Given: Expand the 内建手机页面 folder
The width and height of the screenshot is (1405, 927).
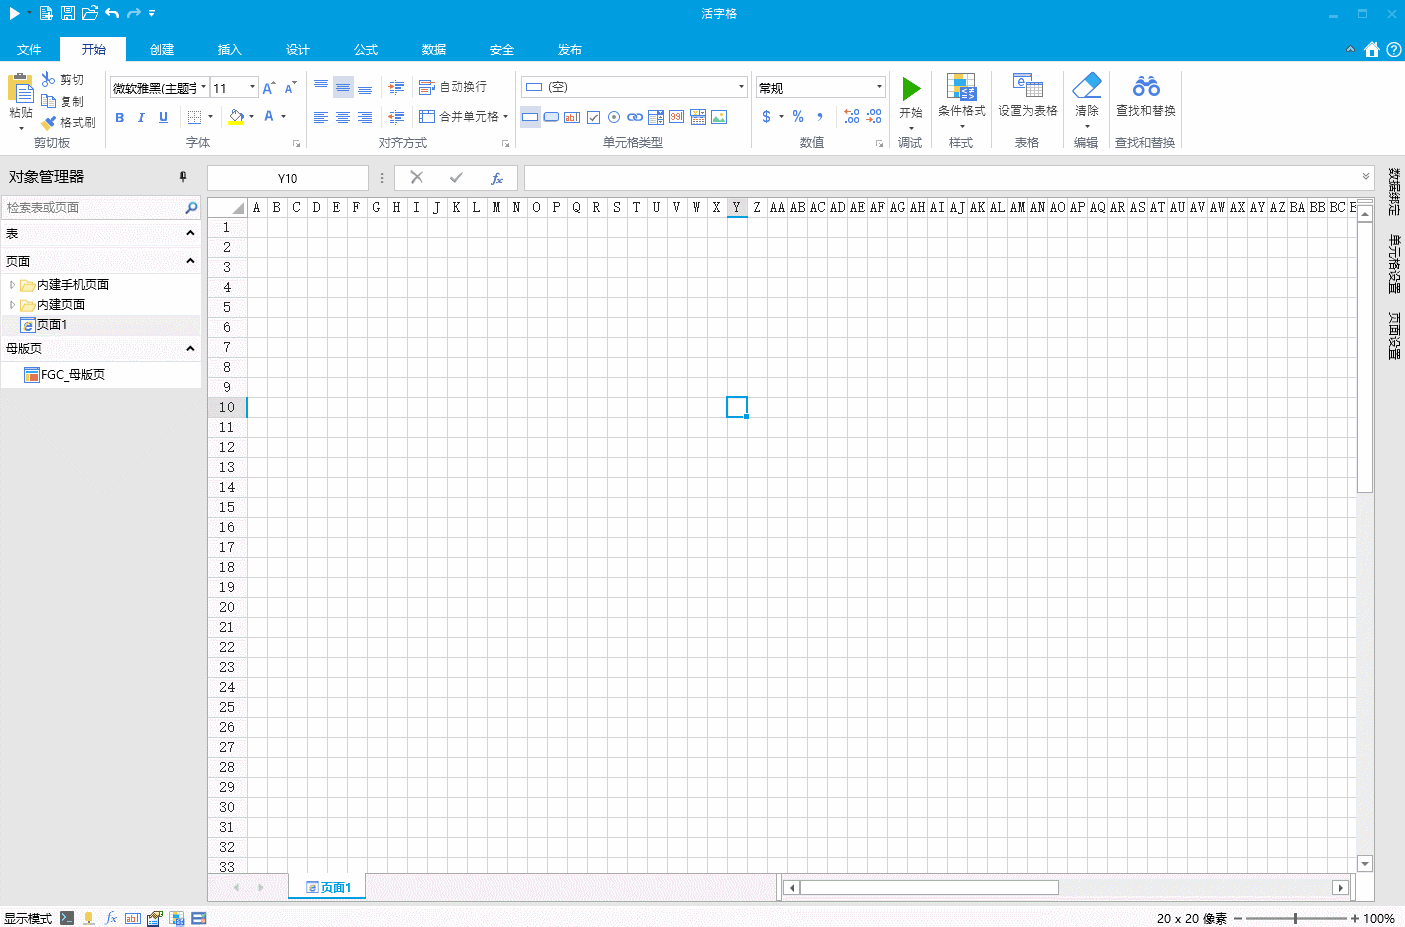Looking at the screenshot, I should tap(12, 285).
